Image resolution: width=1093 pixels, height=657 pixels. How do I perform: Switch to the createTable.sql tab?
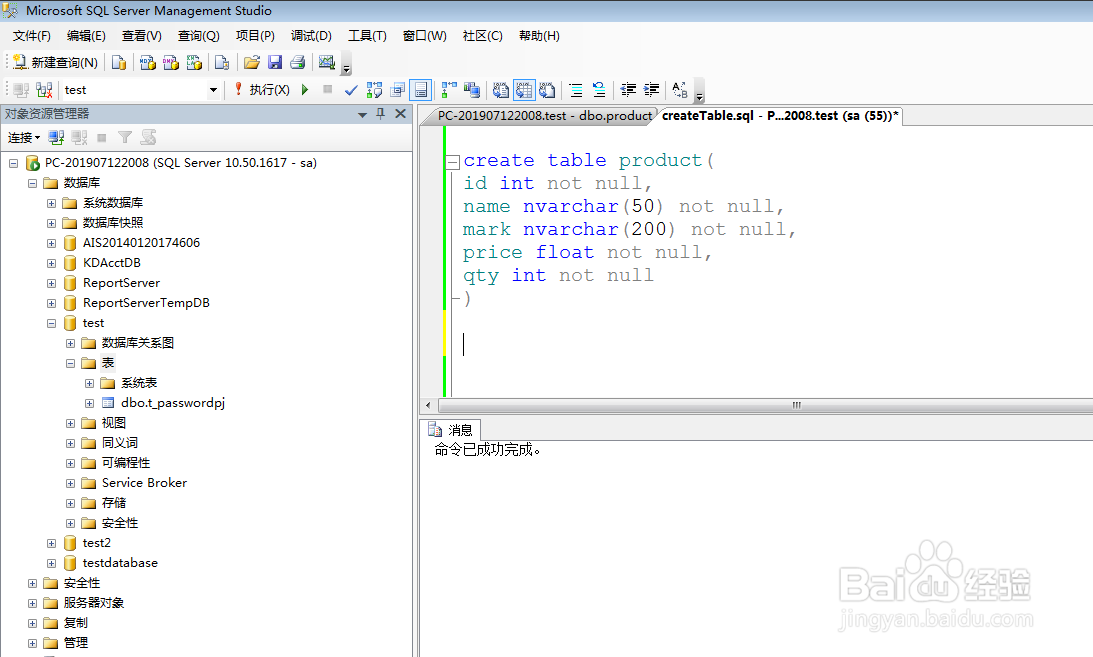tap(779, 116)
